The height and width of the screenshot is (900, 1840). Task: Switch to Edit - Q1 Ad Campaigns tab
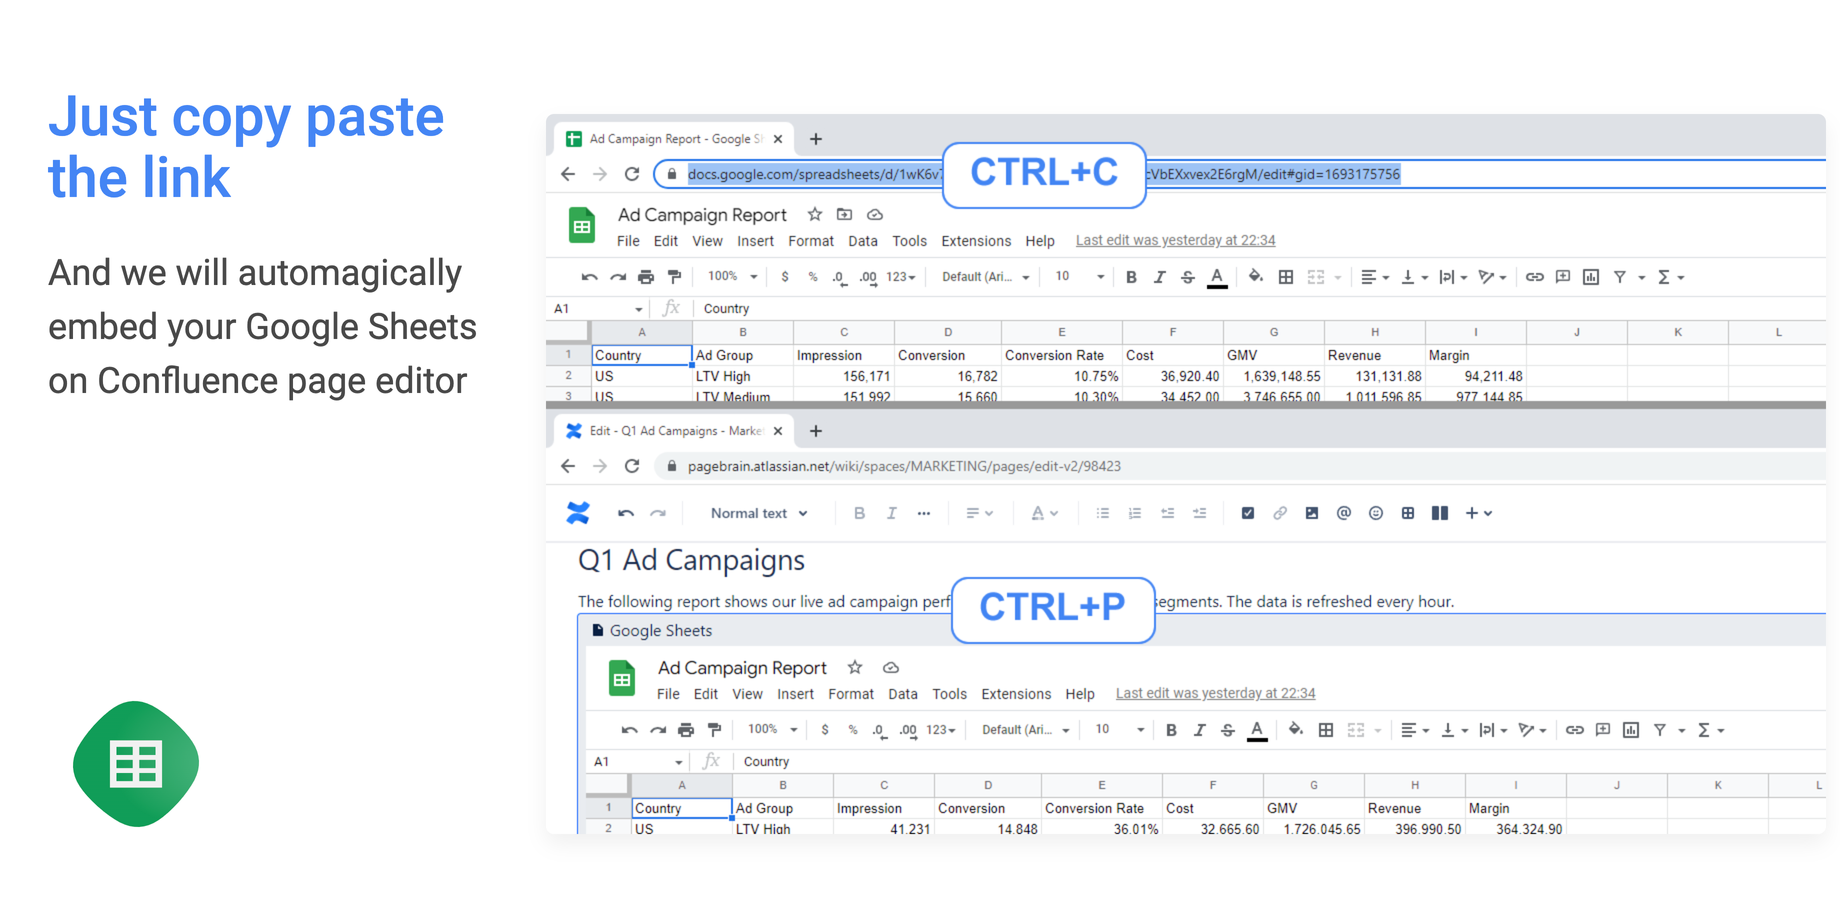click(x=675, y=431)
